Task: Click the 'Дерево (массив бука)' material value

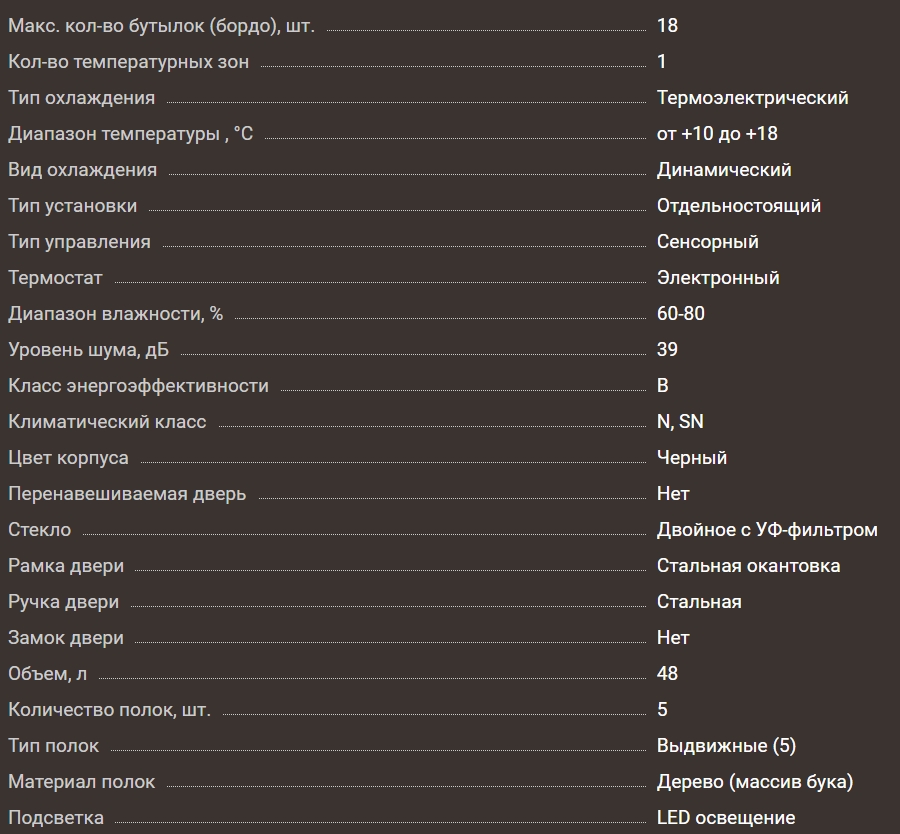Action: coord(755,782)
